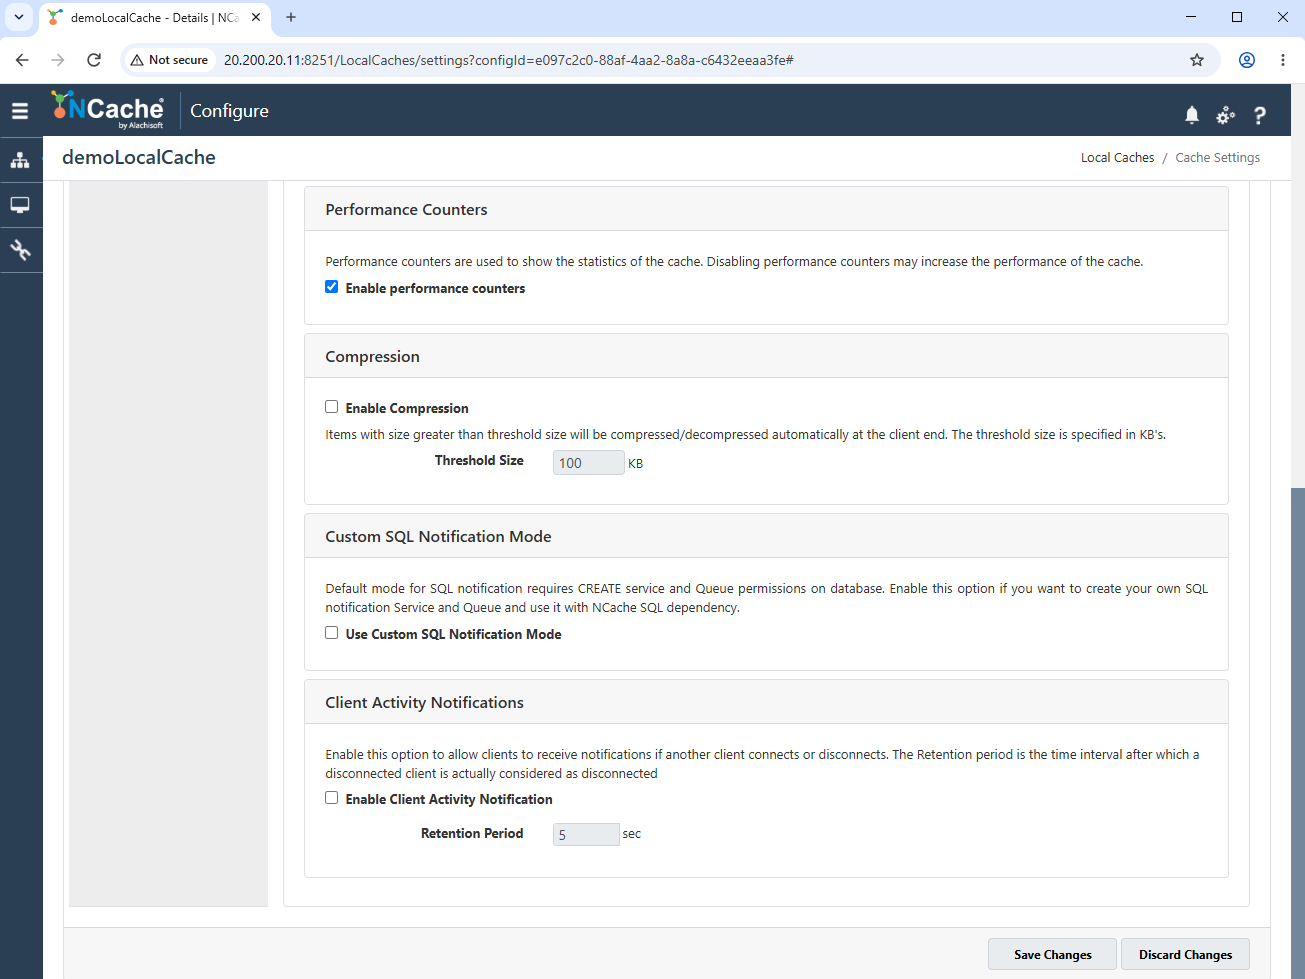Open the notifications bell
The height and width of the screenshot is (979, 1305).
[x=1192, y=116]
